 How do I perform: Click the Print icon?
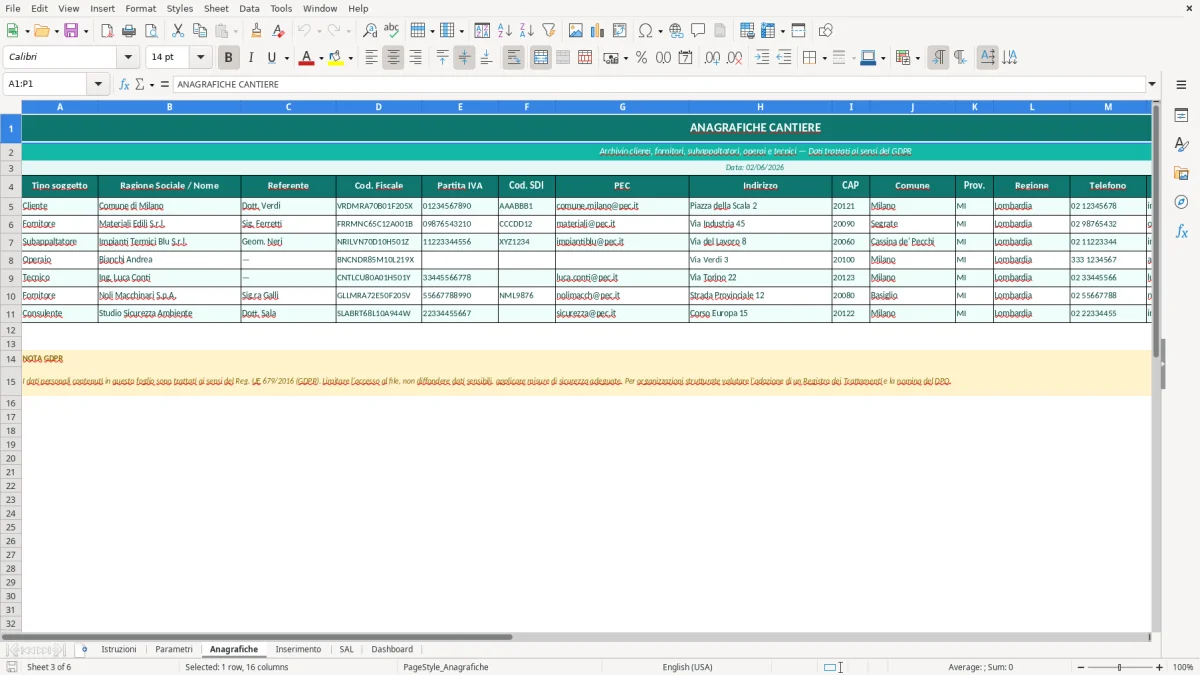click(129, 31)
